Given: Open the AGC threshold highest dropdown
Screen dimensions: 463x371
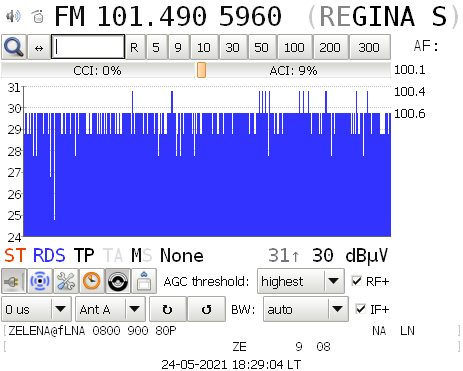Looking at the screenshot, I should pos(301,281).
